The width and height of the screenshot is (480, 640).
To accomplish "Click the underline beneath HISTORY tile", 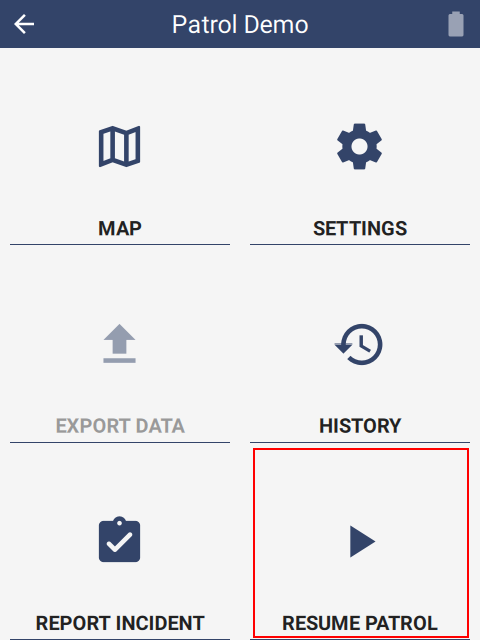I will 360,442.
